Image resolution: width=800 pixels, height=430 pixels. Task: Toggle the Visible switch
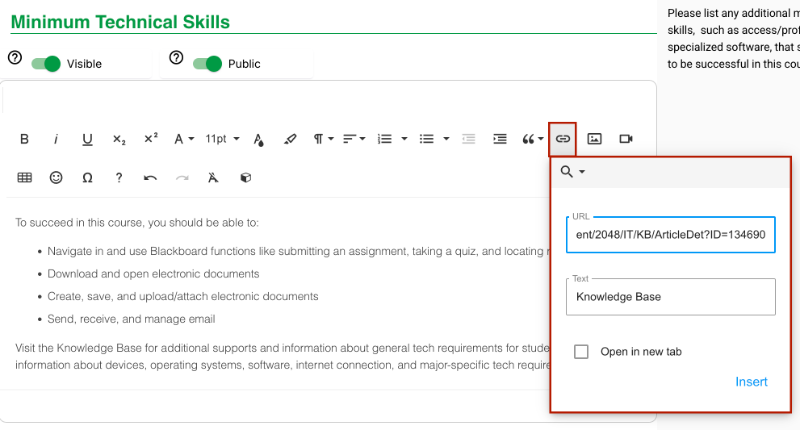click(46, 64)
